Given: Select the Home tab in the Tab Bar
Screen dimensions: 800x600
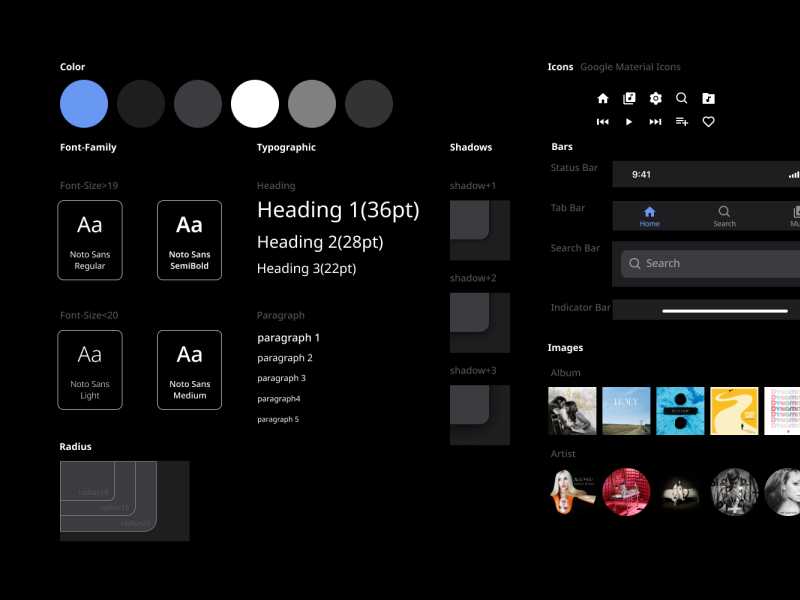Looking at the screenshot, I should 649,216.
